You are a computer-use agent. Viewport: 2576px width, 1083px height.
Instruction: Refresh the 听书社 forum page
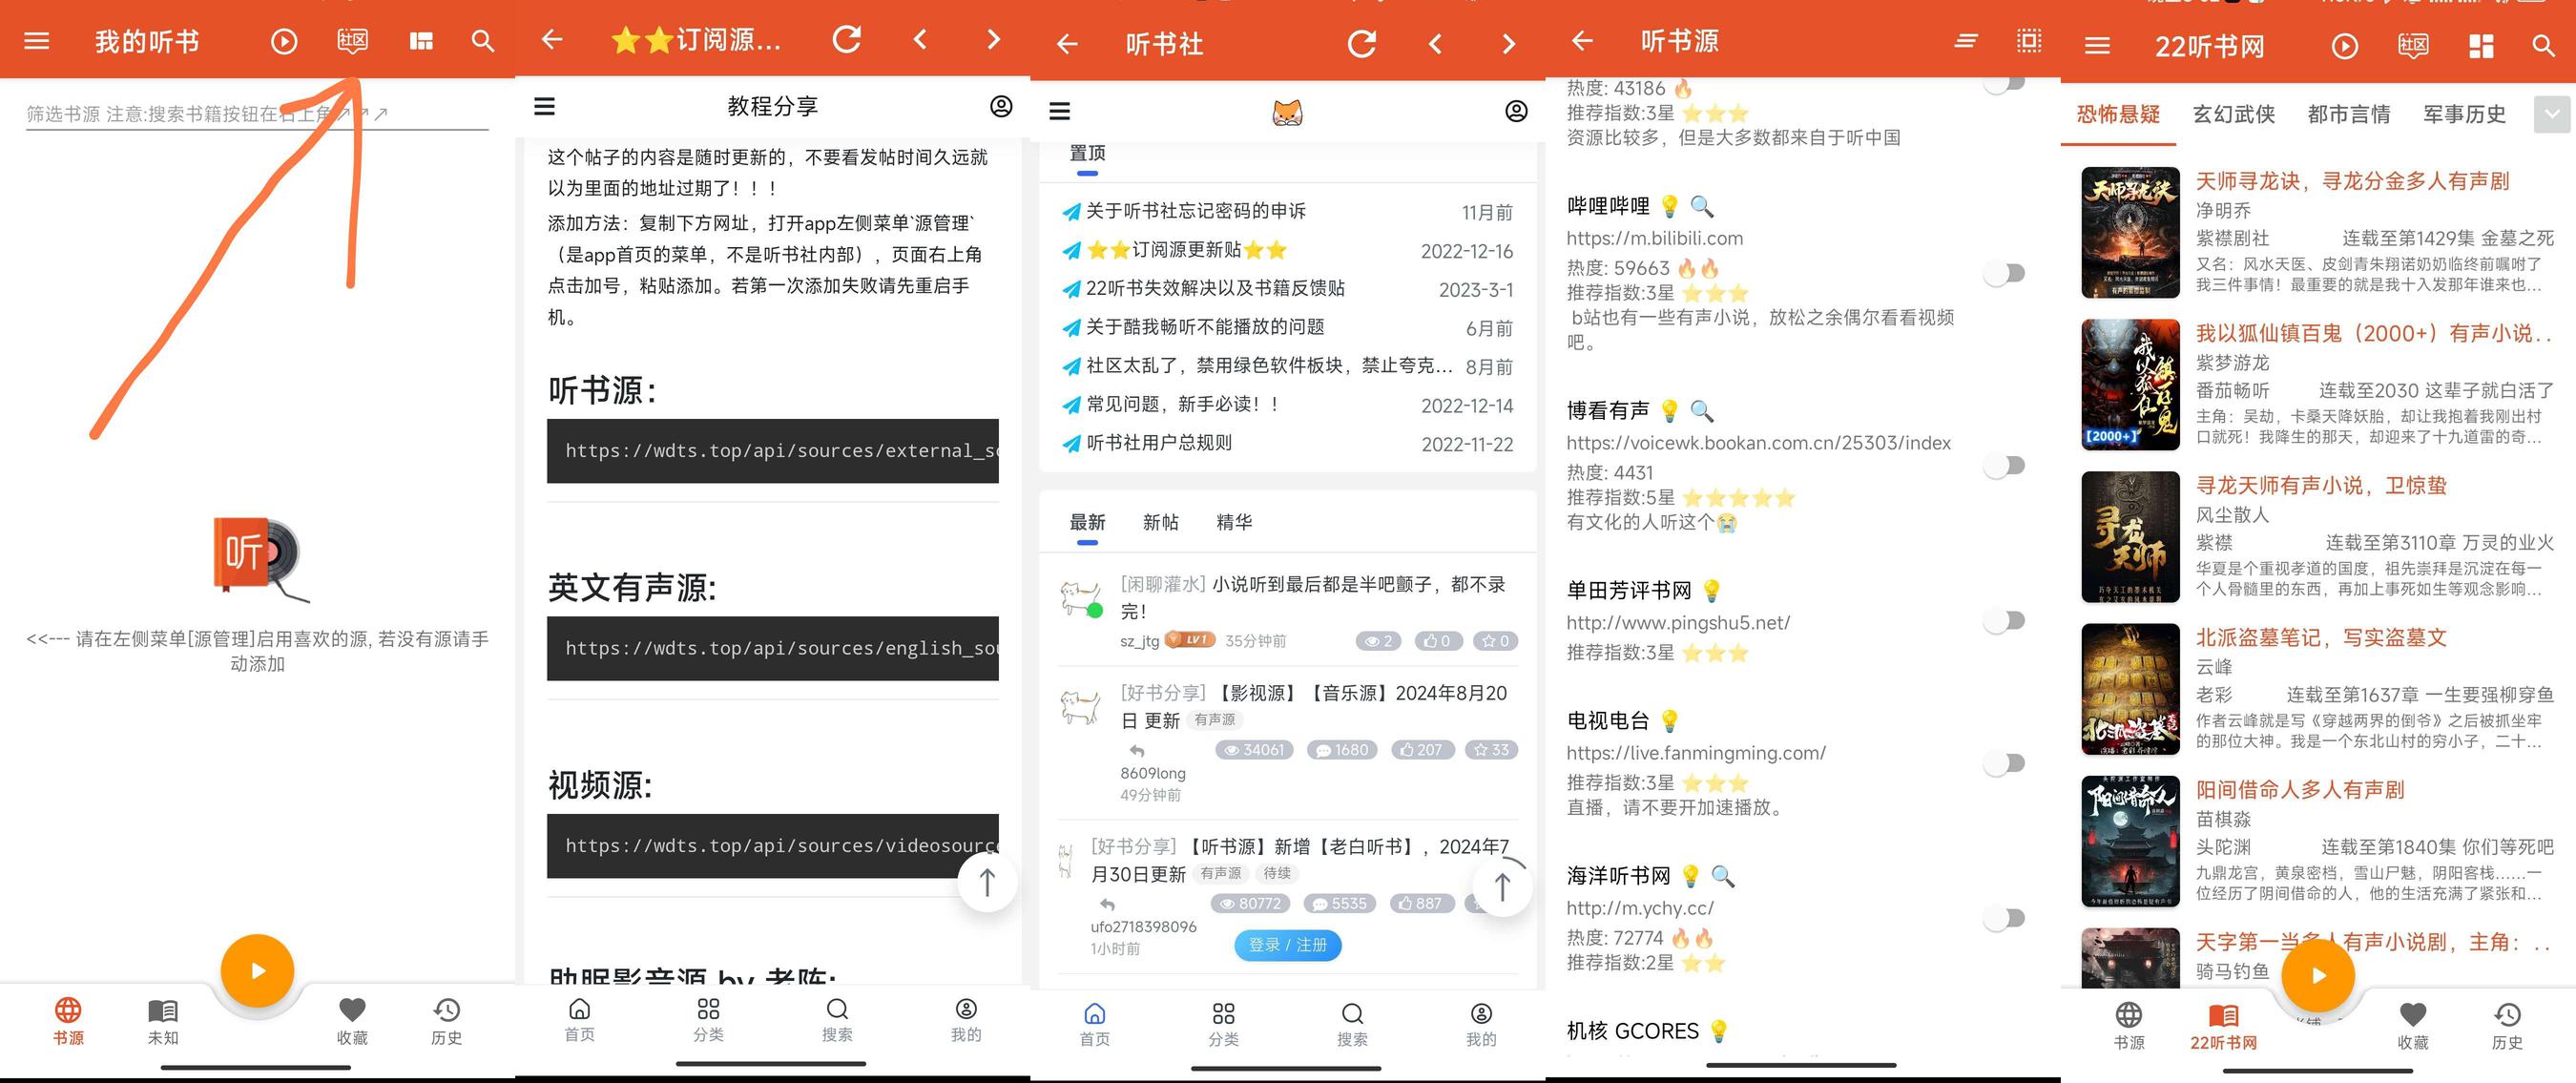coord(1362,44)
